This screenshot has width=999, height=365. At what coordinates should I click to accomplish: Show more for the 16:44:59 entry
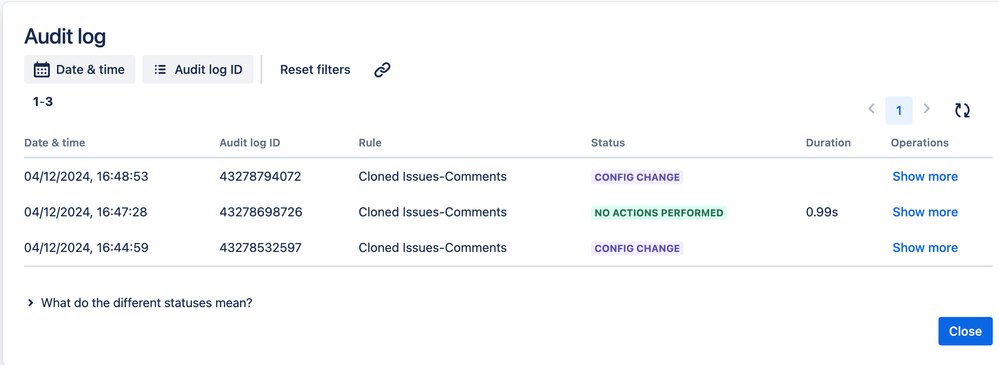tap(925, 248)
